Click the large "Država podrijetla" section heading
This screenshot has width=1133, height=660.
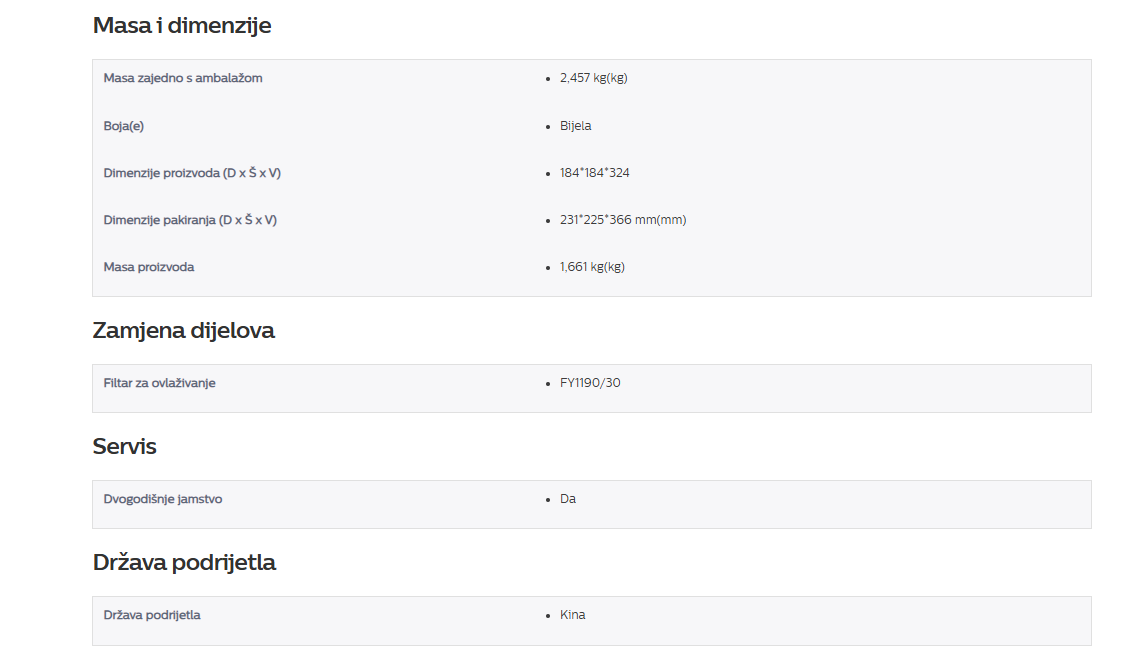184,562
